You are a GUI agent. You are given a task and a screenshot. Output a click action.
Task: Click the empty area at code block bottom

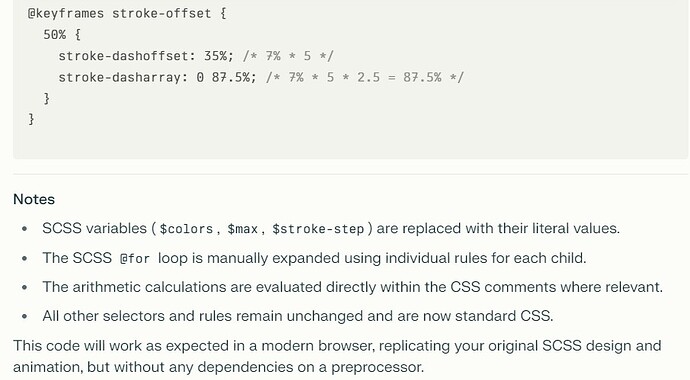coord(350,144)
